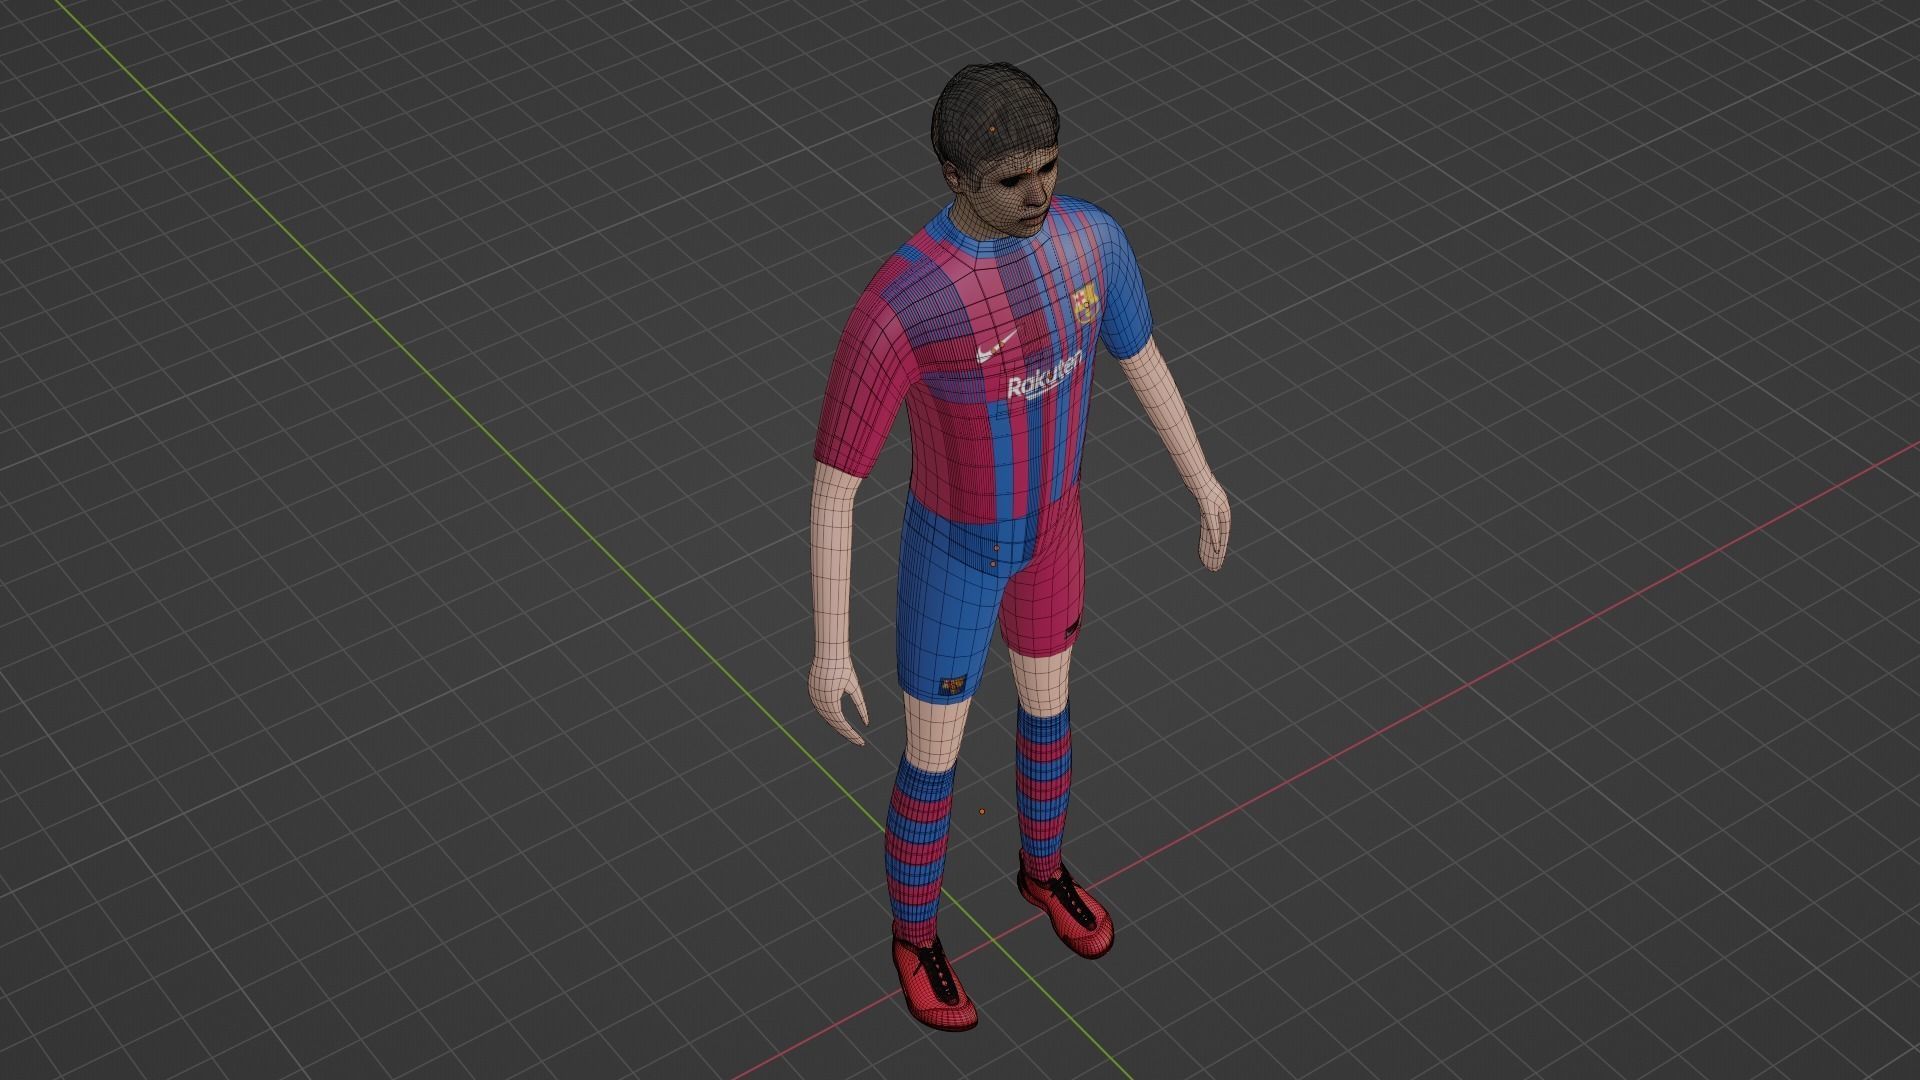Click the orange origin dot on the hair

[992, 129]
